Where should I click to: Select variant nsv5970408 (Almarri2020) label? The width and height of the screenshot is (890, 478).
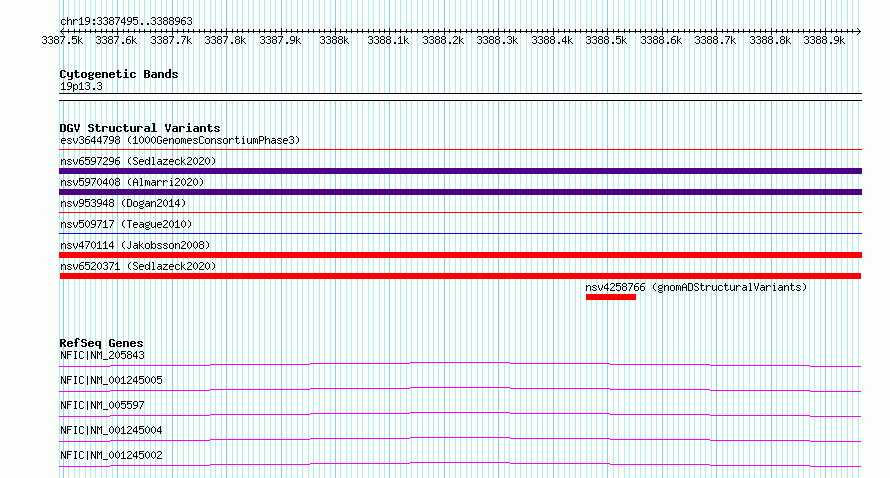pos(132,182)
